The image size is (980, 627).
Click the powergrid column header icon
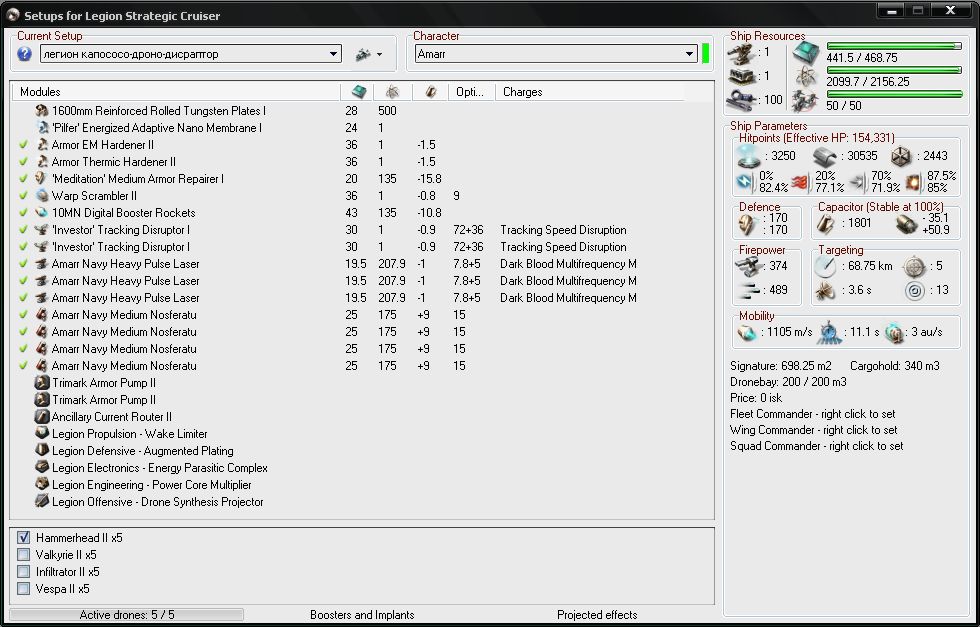point(392,92)
